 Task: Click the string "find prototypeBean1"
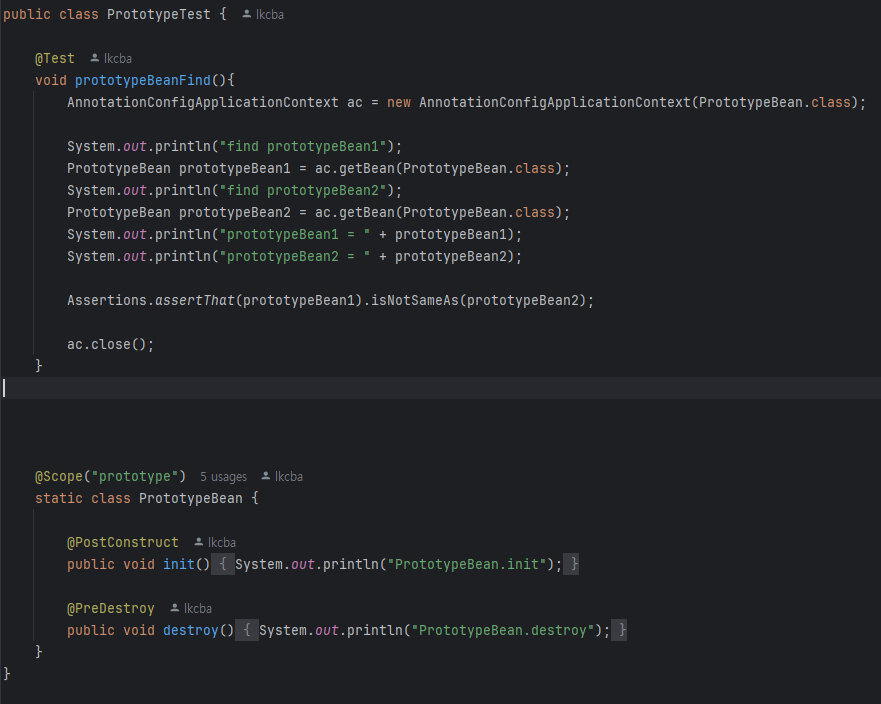(303, 147)
